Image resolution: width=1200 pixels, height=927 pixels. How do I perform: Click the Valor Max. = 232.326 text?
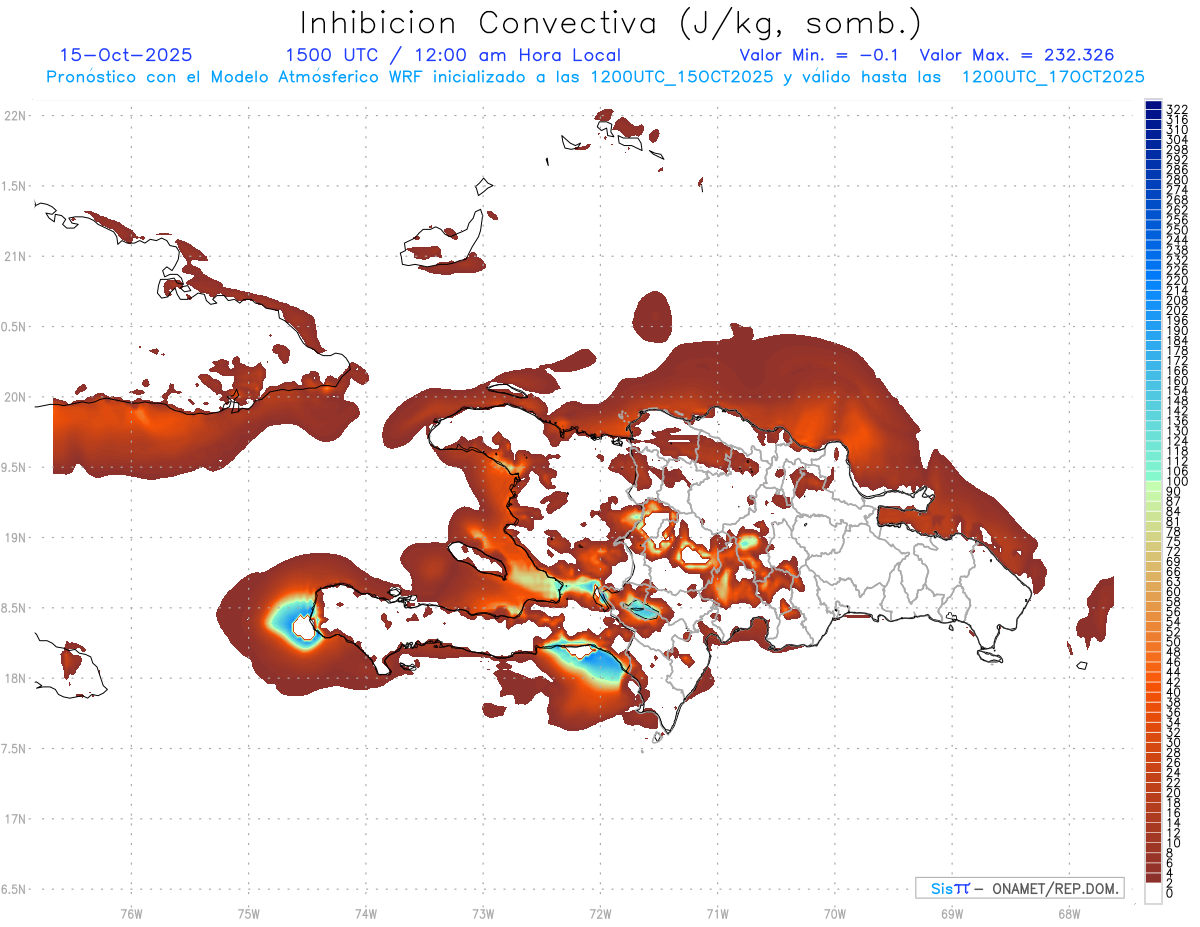pos(1016,55)
